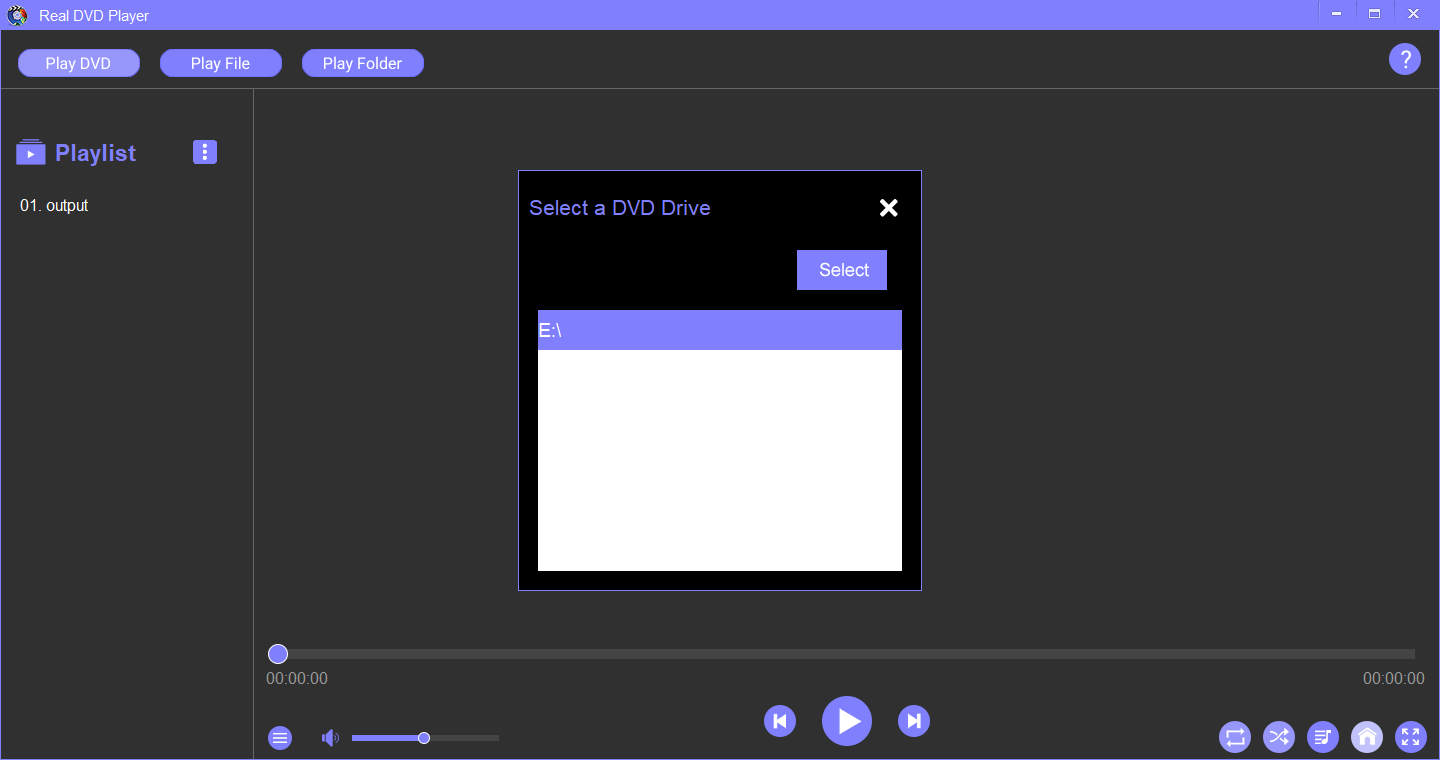Click the playback seek bar handle
The height and width of the screenshot is (760, 1440).
[278, 654]
